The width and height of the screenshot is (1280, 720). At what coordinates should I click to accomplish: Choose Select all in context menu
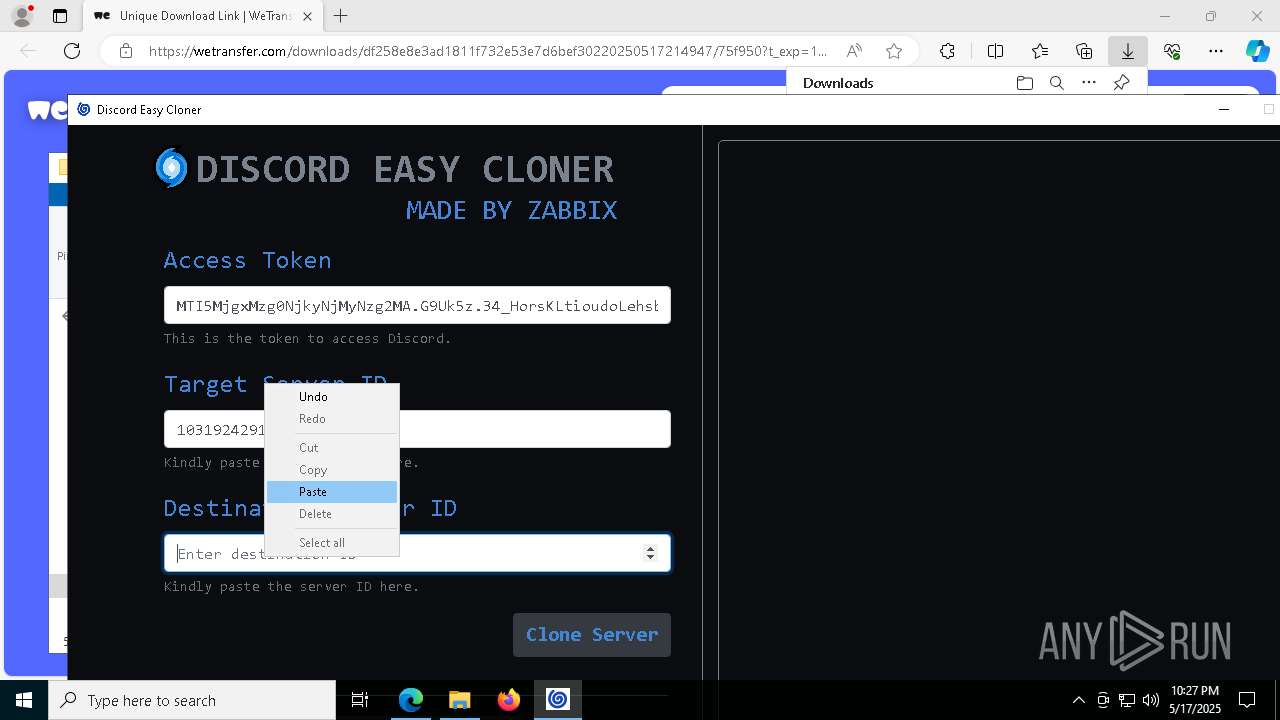click(332, 543)
